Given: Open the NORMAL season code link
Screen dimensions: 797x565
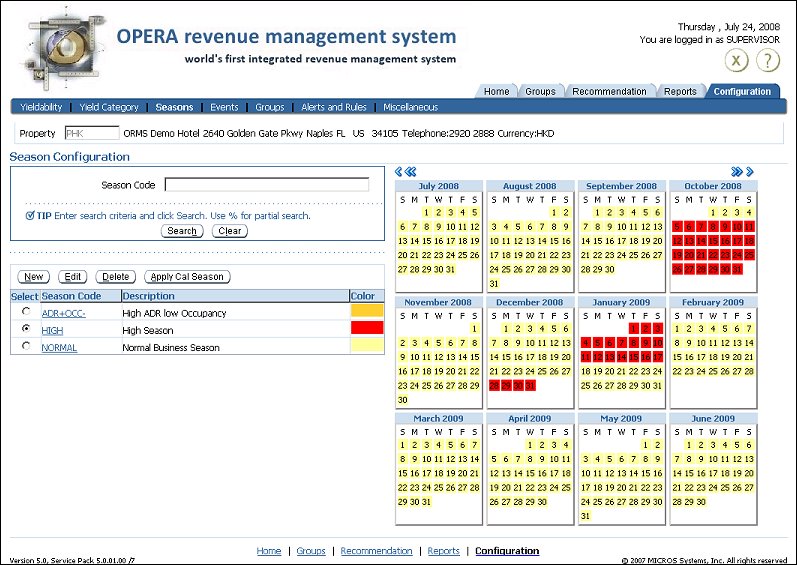Looking at the screenshot, I should 59,348.
